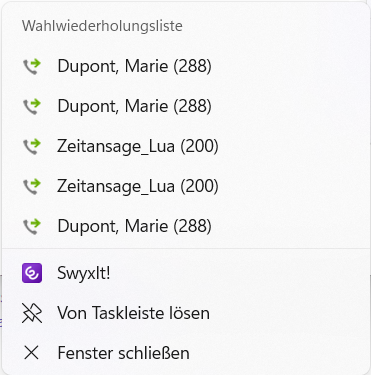Image resolution: width=371 pixels, height=375 pixels.
Task: Launch SwyxIt! from the jump list
Action: click(x=185, y=273)
